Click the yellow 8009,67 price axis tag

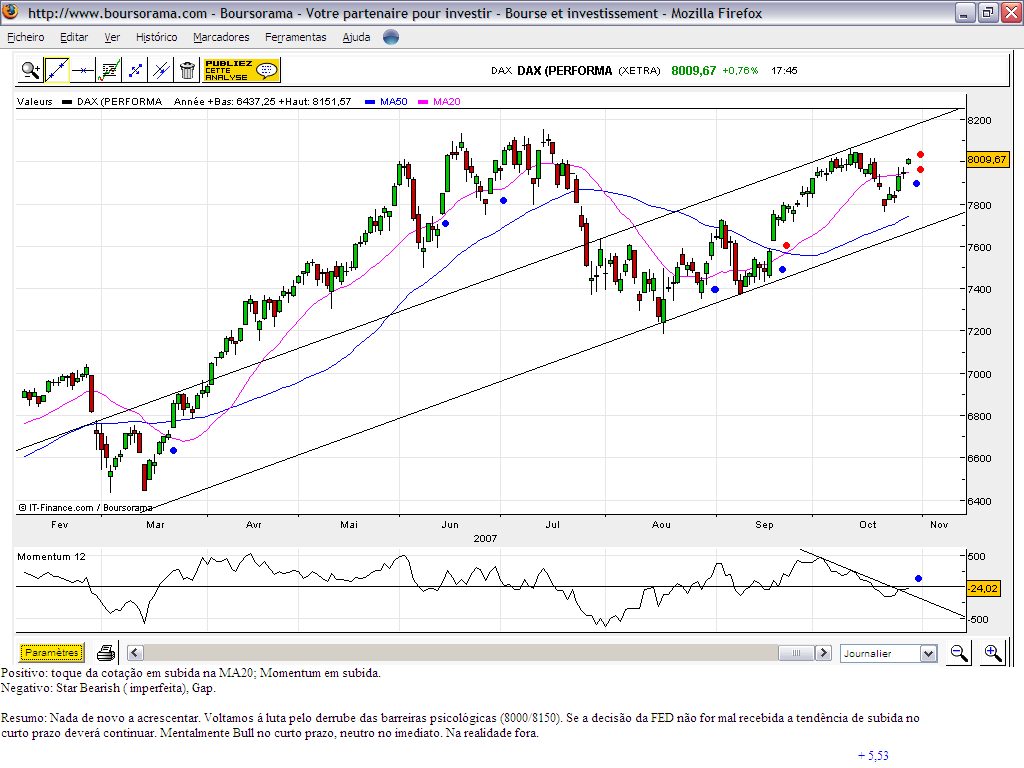click(987, 159)
